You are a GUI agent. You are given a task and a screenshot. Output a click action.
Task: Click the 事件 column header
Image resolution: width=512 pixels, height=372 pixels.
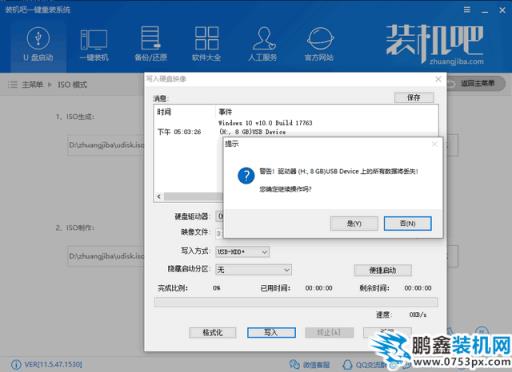pyautogui.click(x=225, y=112)
